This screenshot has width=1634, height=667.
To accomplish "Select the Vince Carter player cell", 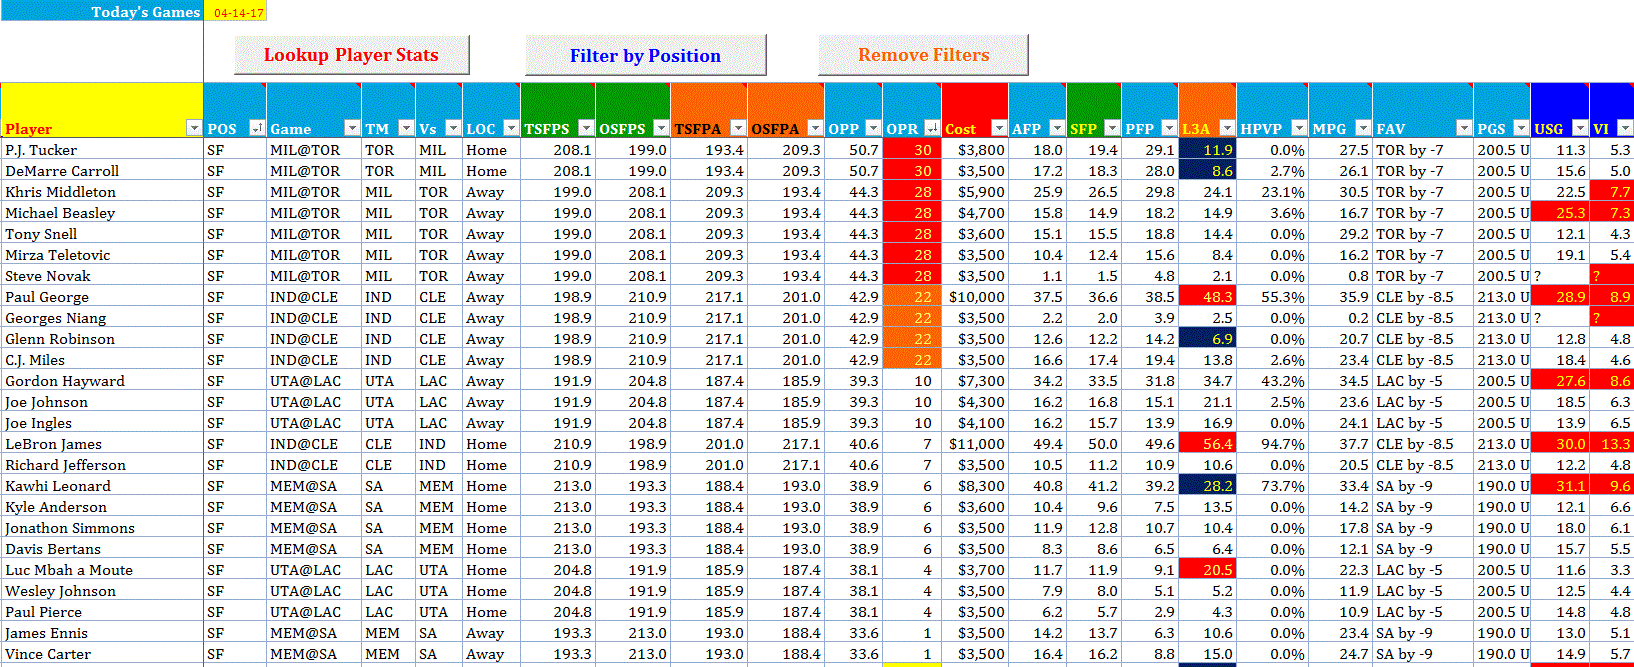I will coord(102,654).
